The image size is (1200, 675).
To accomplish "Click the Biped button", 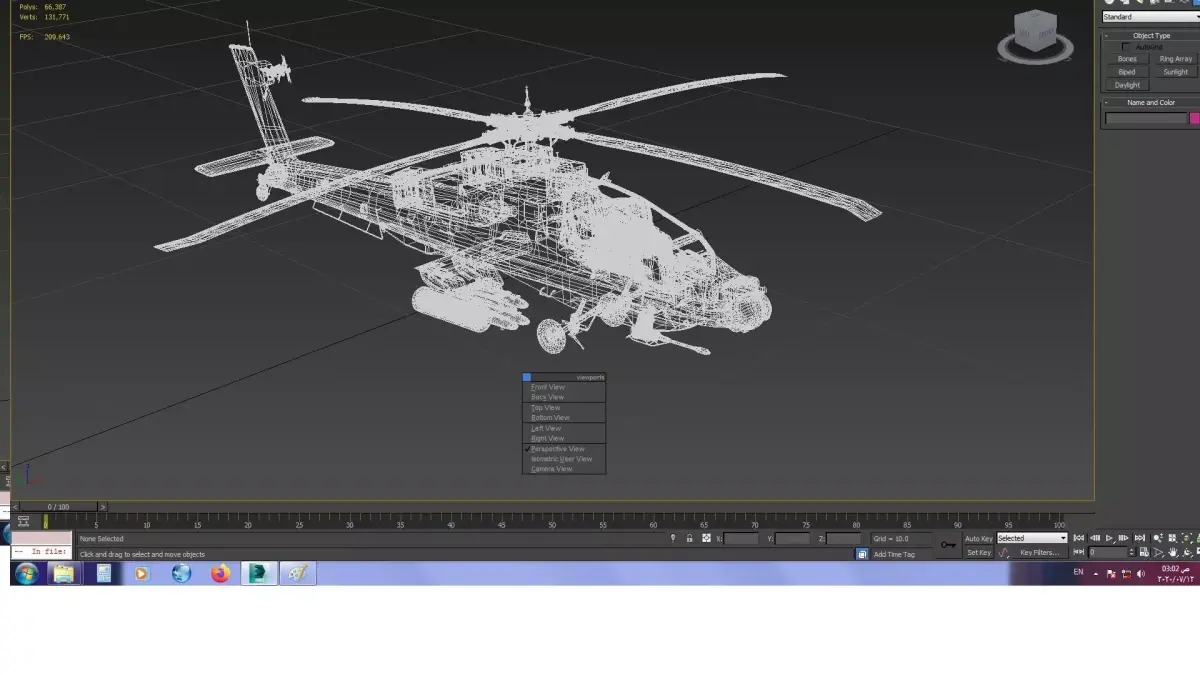I will coord(1127,72).
